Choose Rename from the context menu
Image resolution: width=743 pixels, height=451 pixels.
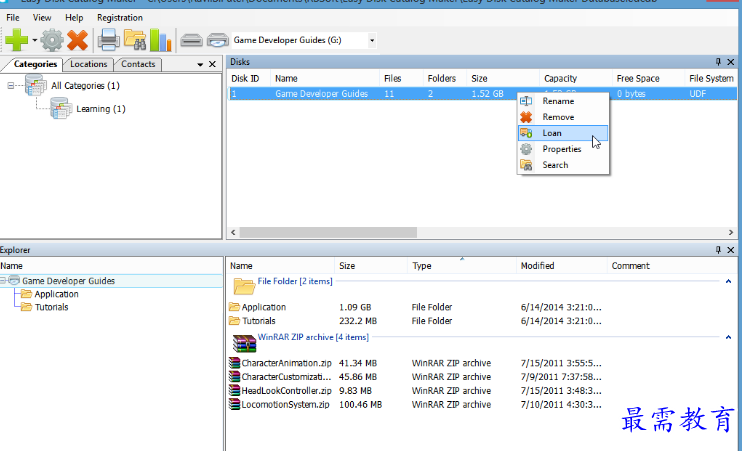click(562, 101)
